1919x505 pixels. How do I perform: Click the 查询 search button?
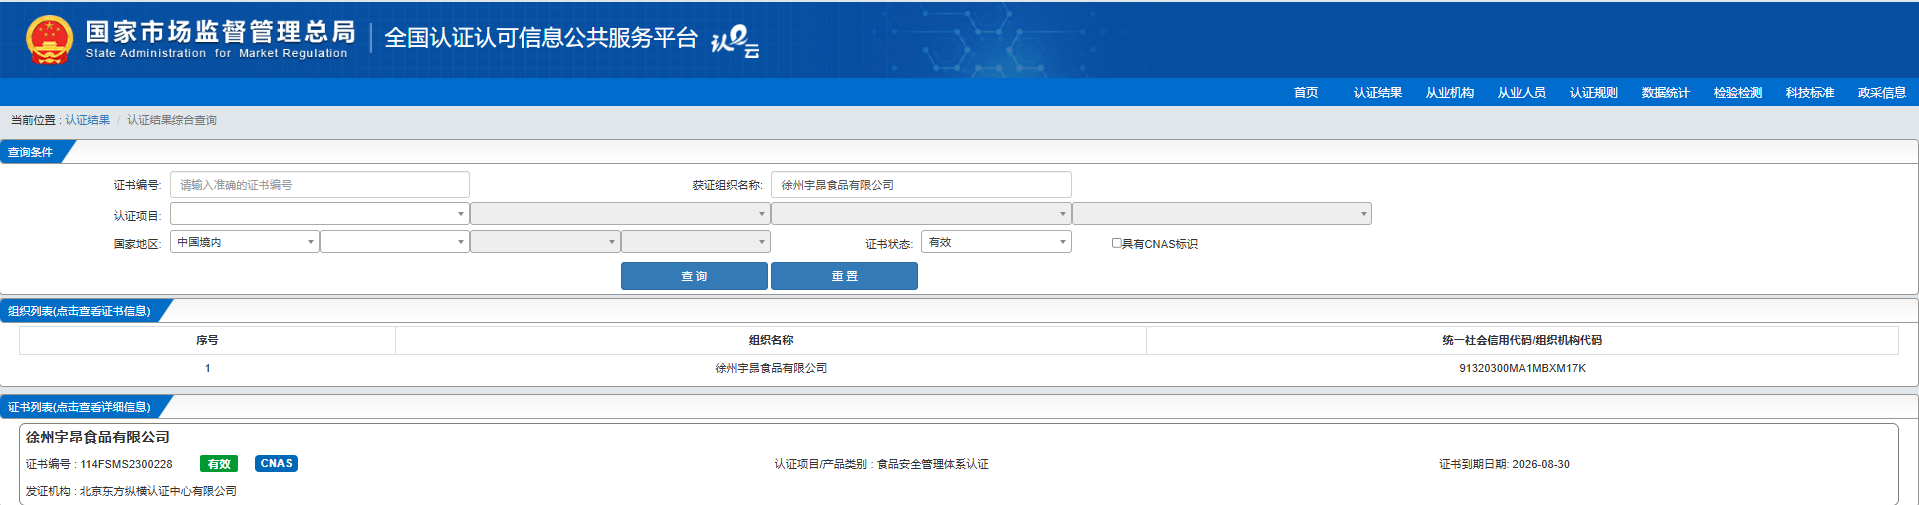point(694,276)
